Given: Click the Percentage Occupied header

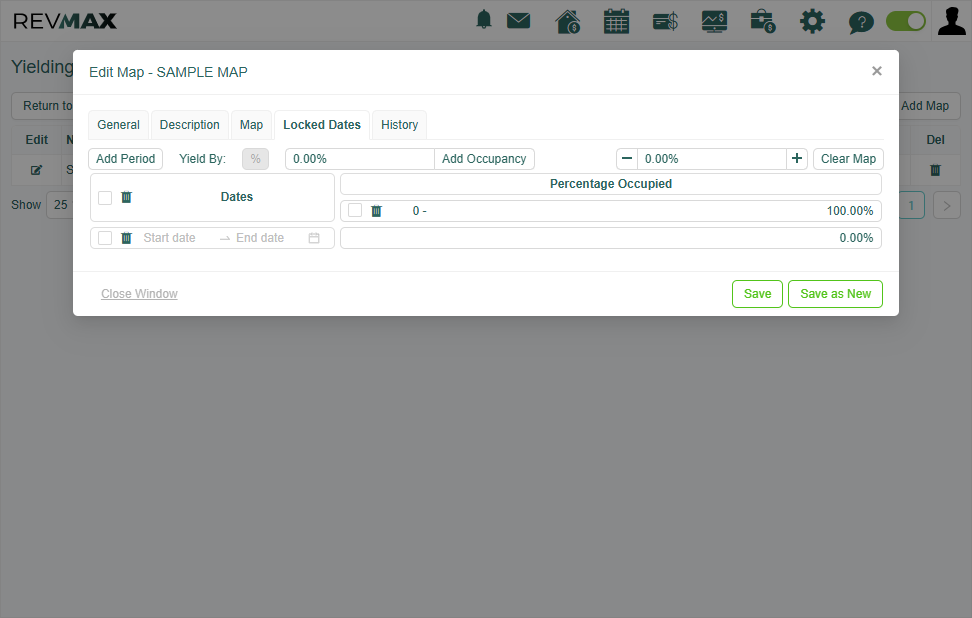Looking at the screenshot, I should coord(611,184).
